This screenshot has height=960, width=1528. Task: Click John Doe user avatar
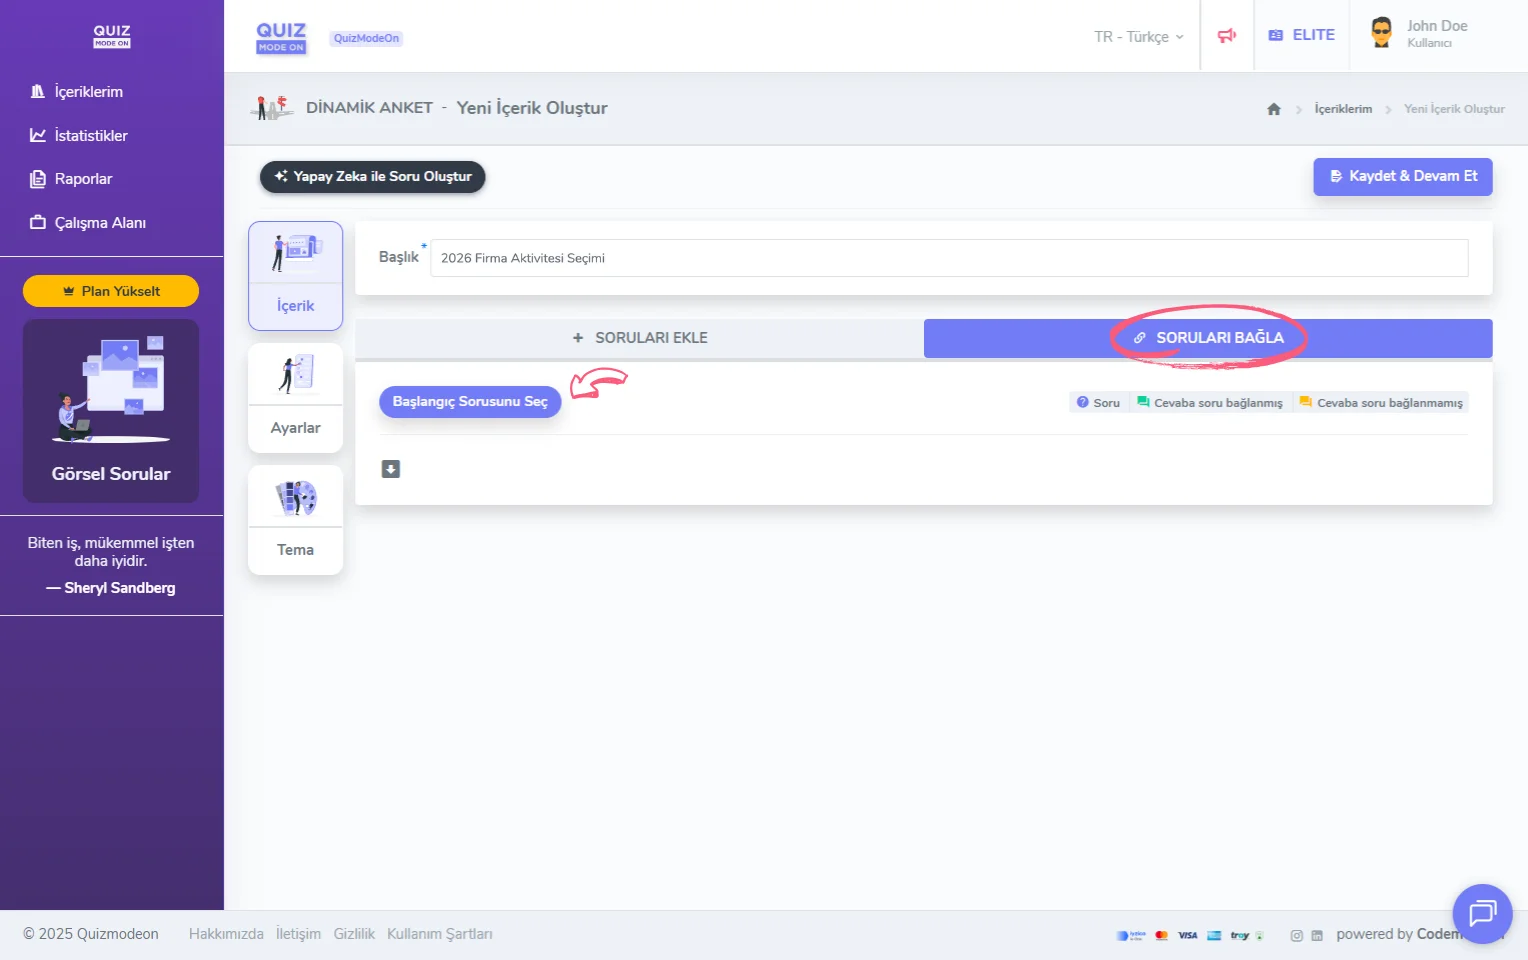click(1381, 33)
